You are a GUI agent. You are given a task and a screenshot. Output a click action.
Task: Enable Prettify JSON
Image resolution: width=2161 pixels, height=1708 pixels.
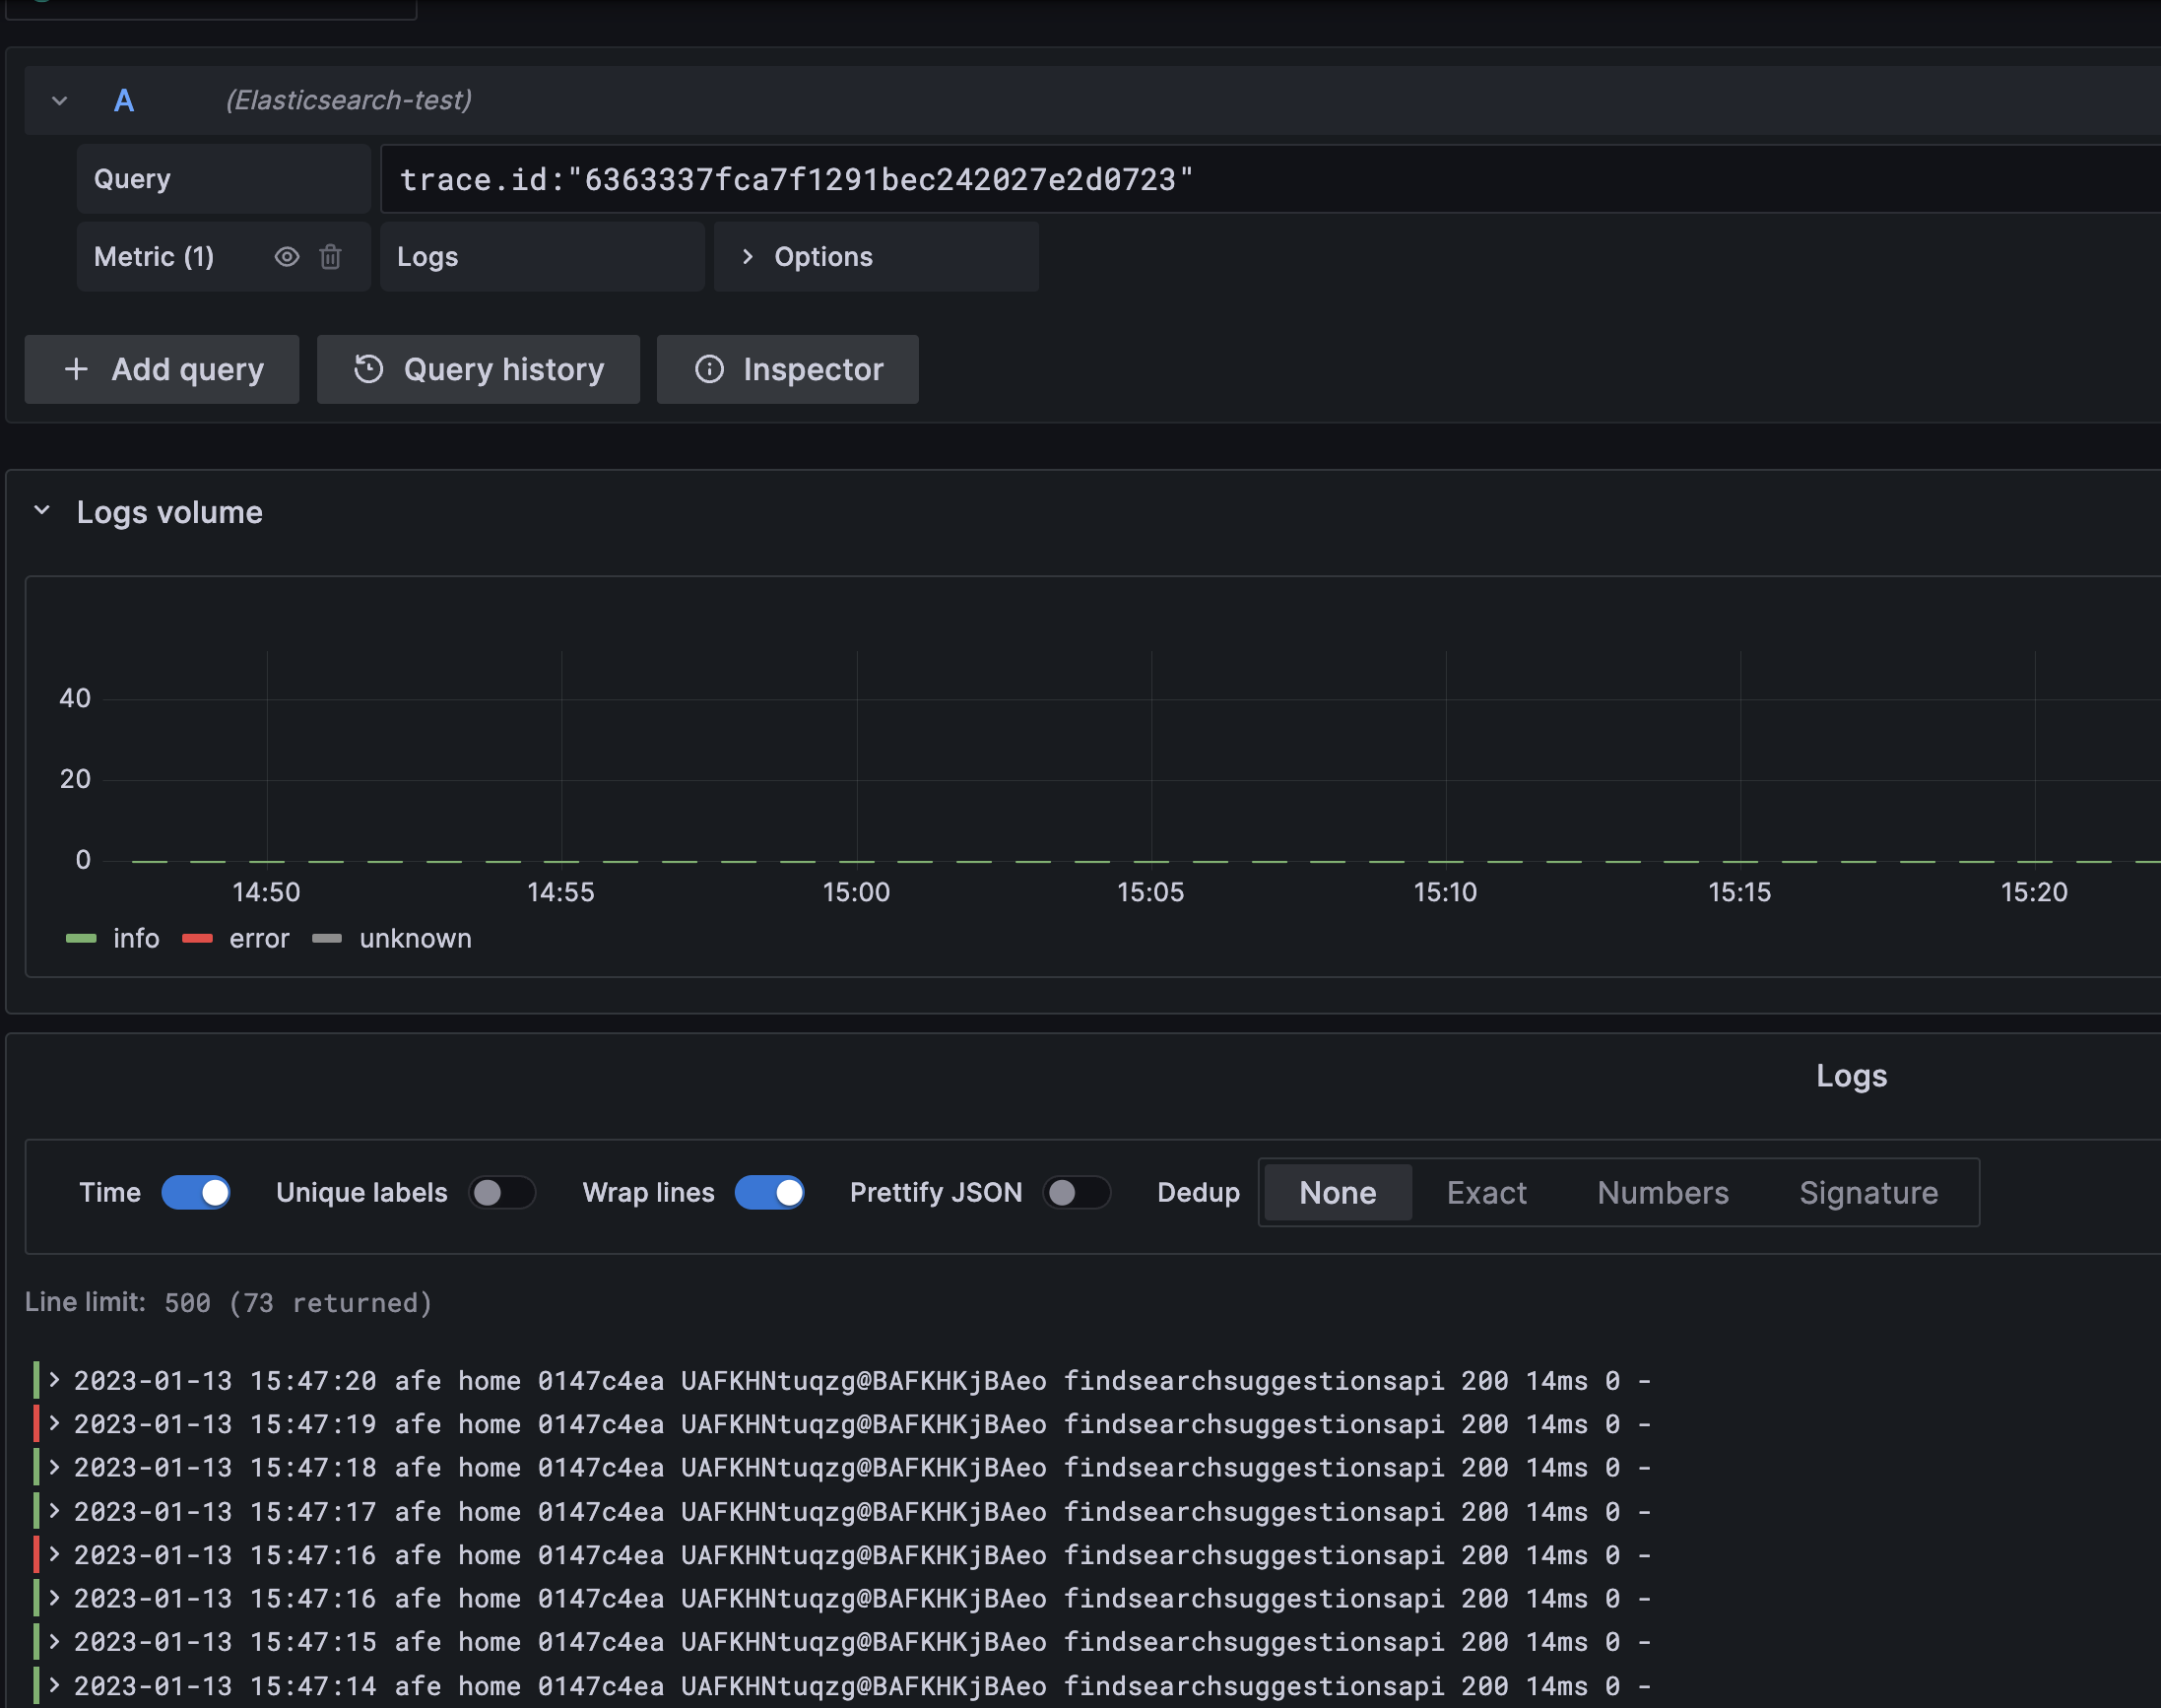tap(1077, 1192)
